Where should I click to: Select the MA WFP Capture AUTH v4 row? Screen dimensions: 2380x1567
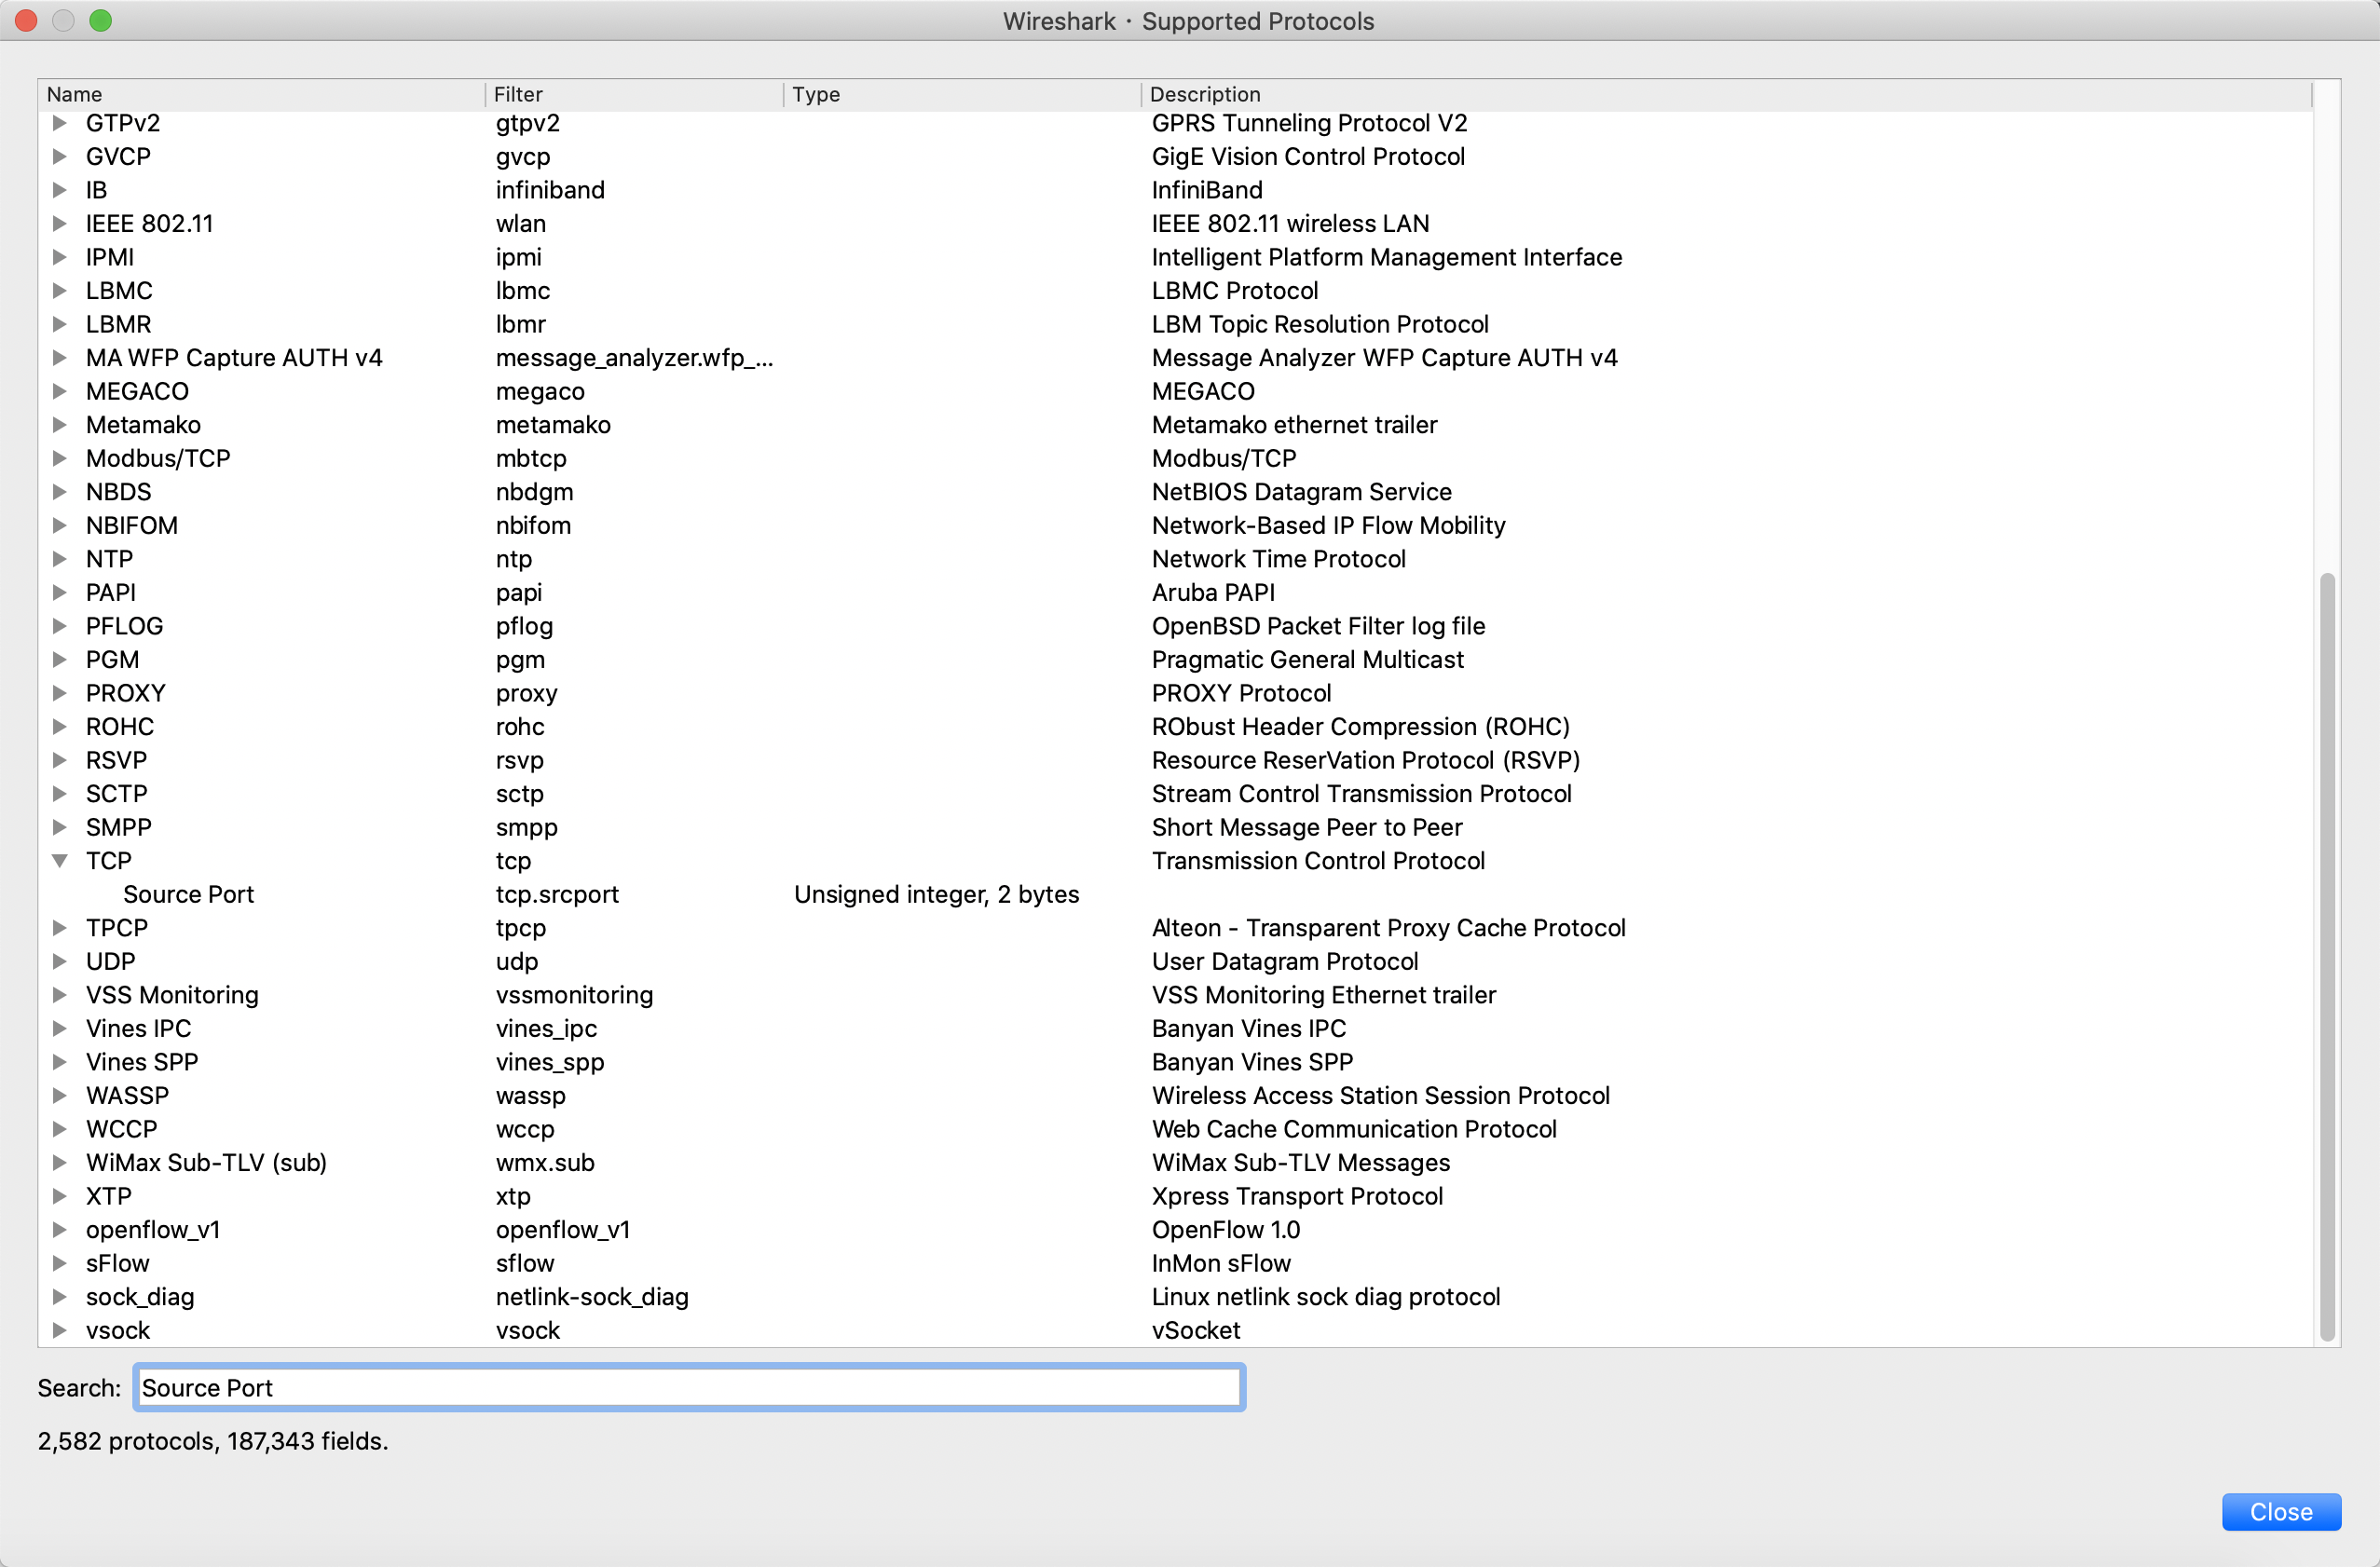(234, 358)
